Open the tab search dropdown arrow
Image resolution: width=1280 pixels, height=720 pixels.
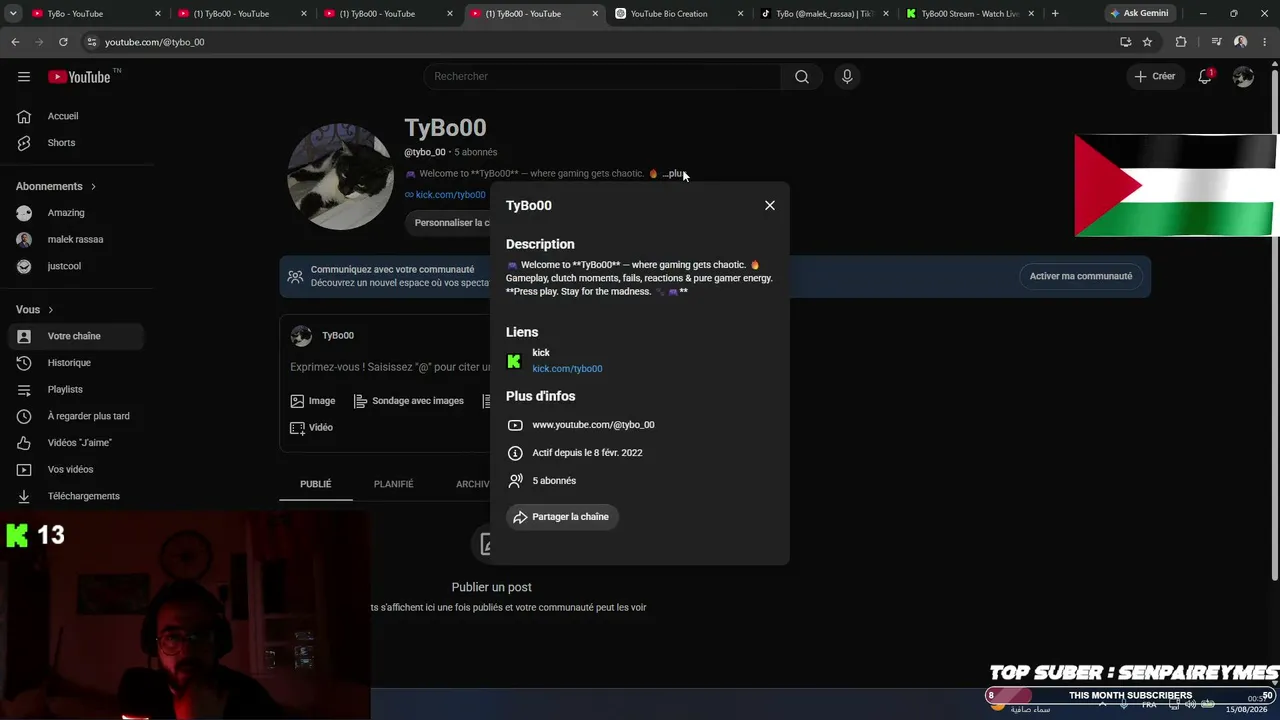pyautogui.click(x=13, y=14)
